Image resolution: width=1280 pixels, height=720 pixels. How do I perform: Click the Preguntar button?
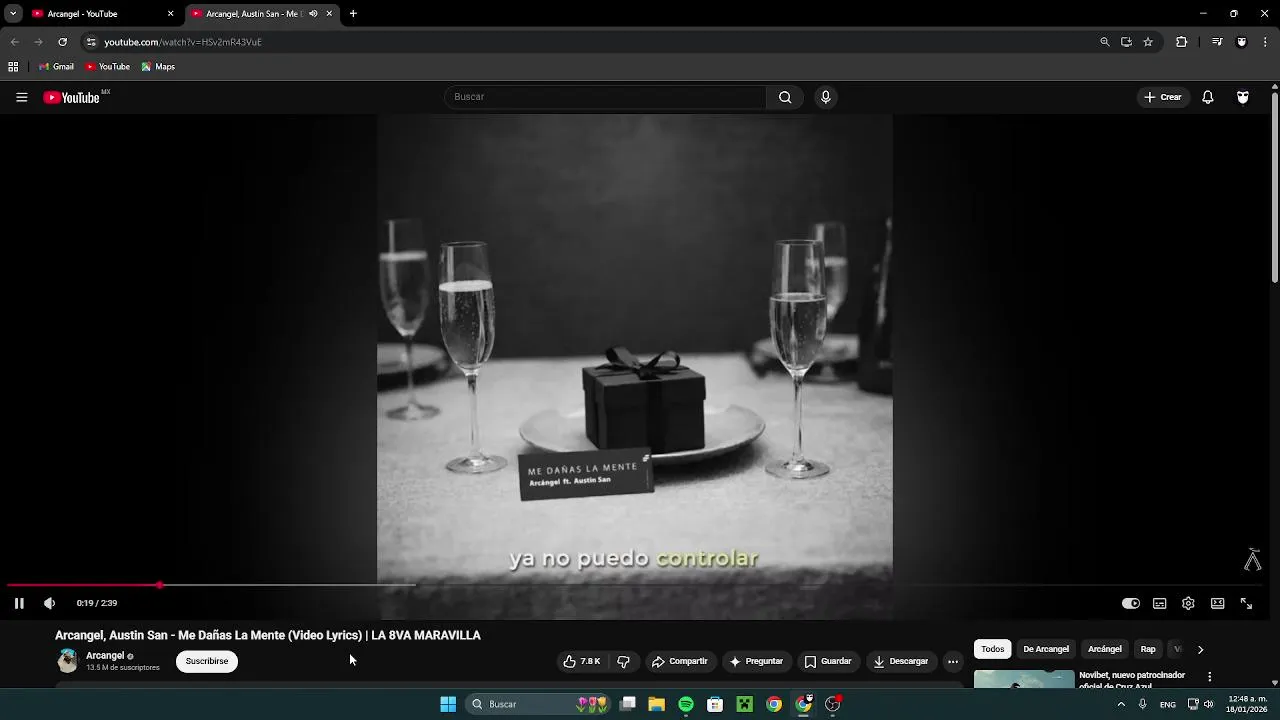pos(756,661)
